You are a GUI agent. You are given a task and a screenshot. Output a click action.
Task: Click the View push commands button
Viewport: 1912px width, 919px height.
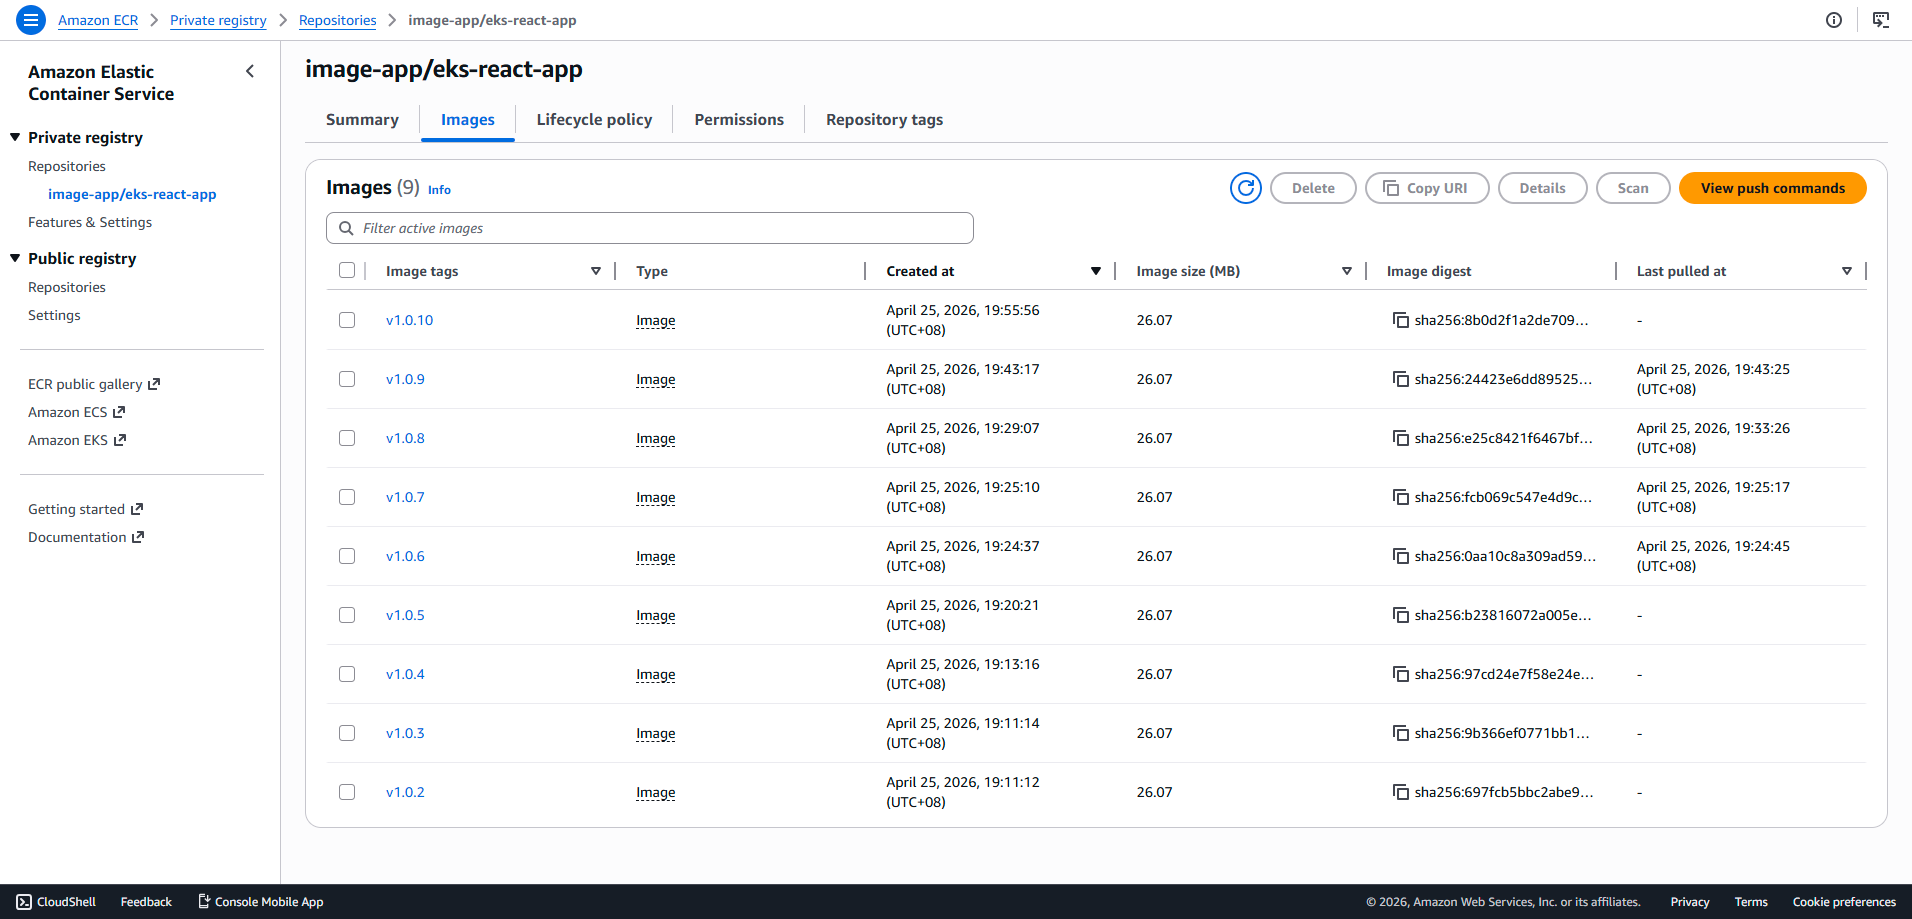click(1772, 188)
